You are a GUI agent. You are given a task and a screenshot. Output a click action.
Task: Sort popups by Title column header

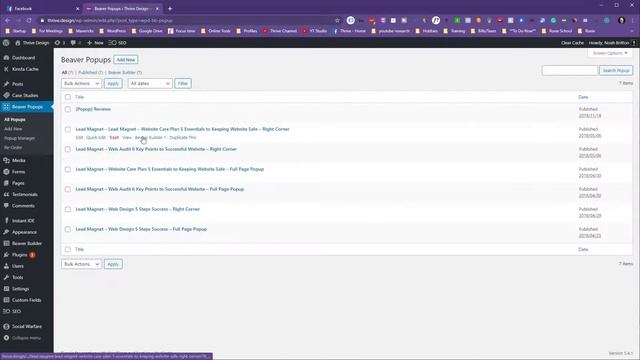(x=80, y=97)
